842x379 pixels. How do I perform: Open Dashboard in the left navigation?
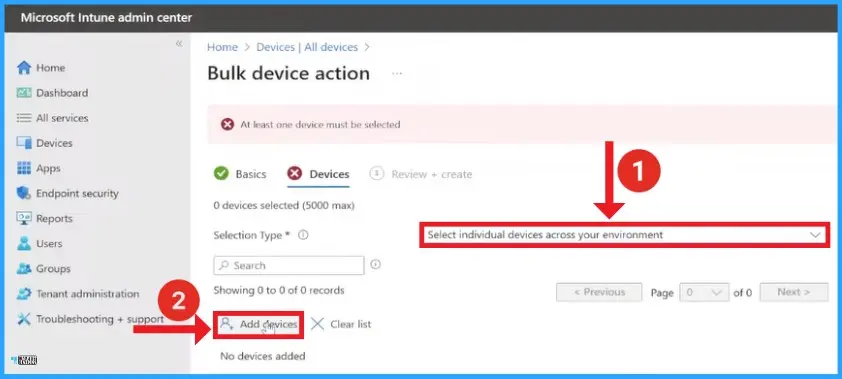tap(62, 93)
